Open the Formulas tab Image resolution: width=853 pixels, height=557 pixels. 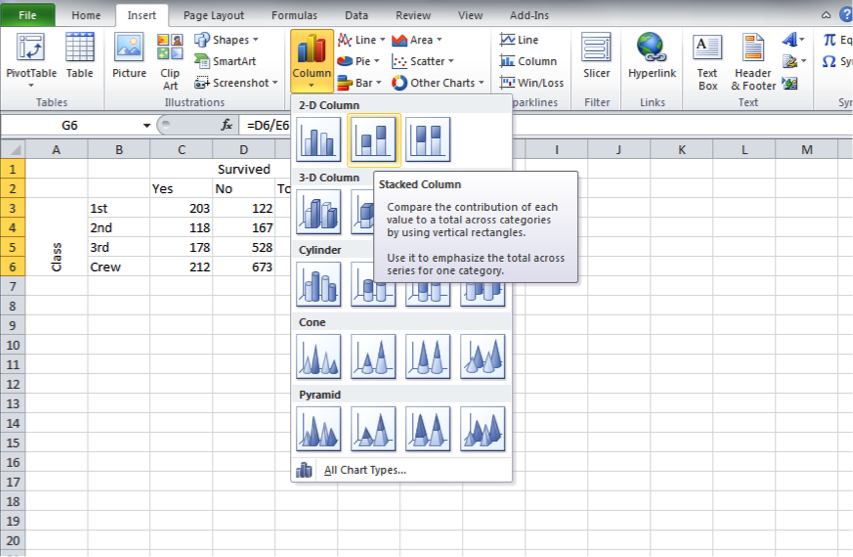click(x=294, y=15)
